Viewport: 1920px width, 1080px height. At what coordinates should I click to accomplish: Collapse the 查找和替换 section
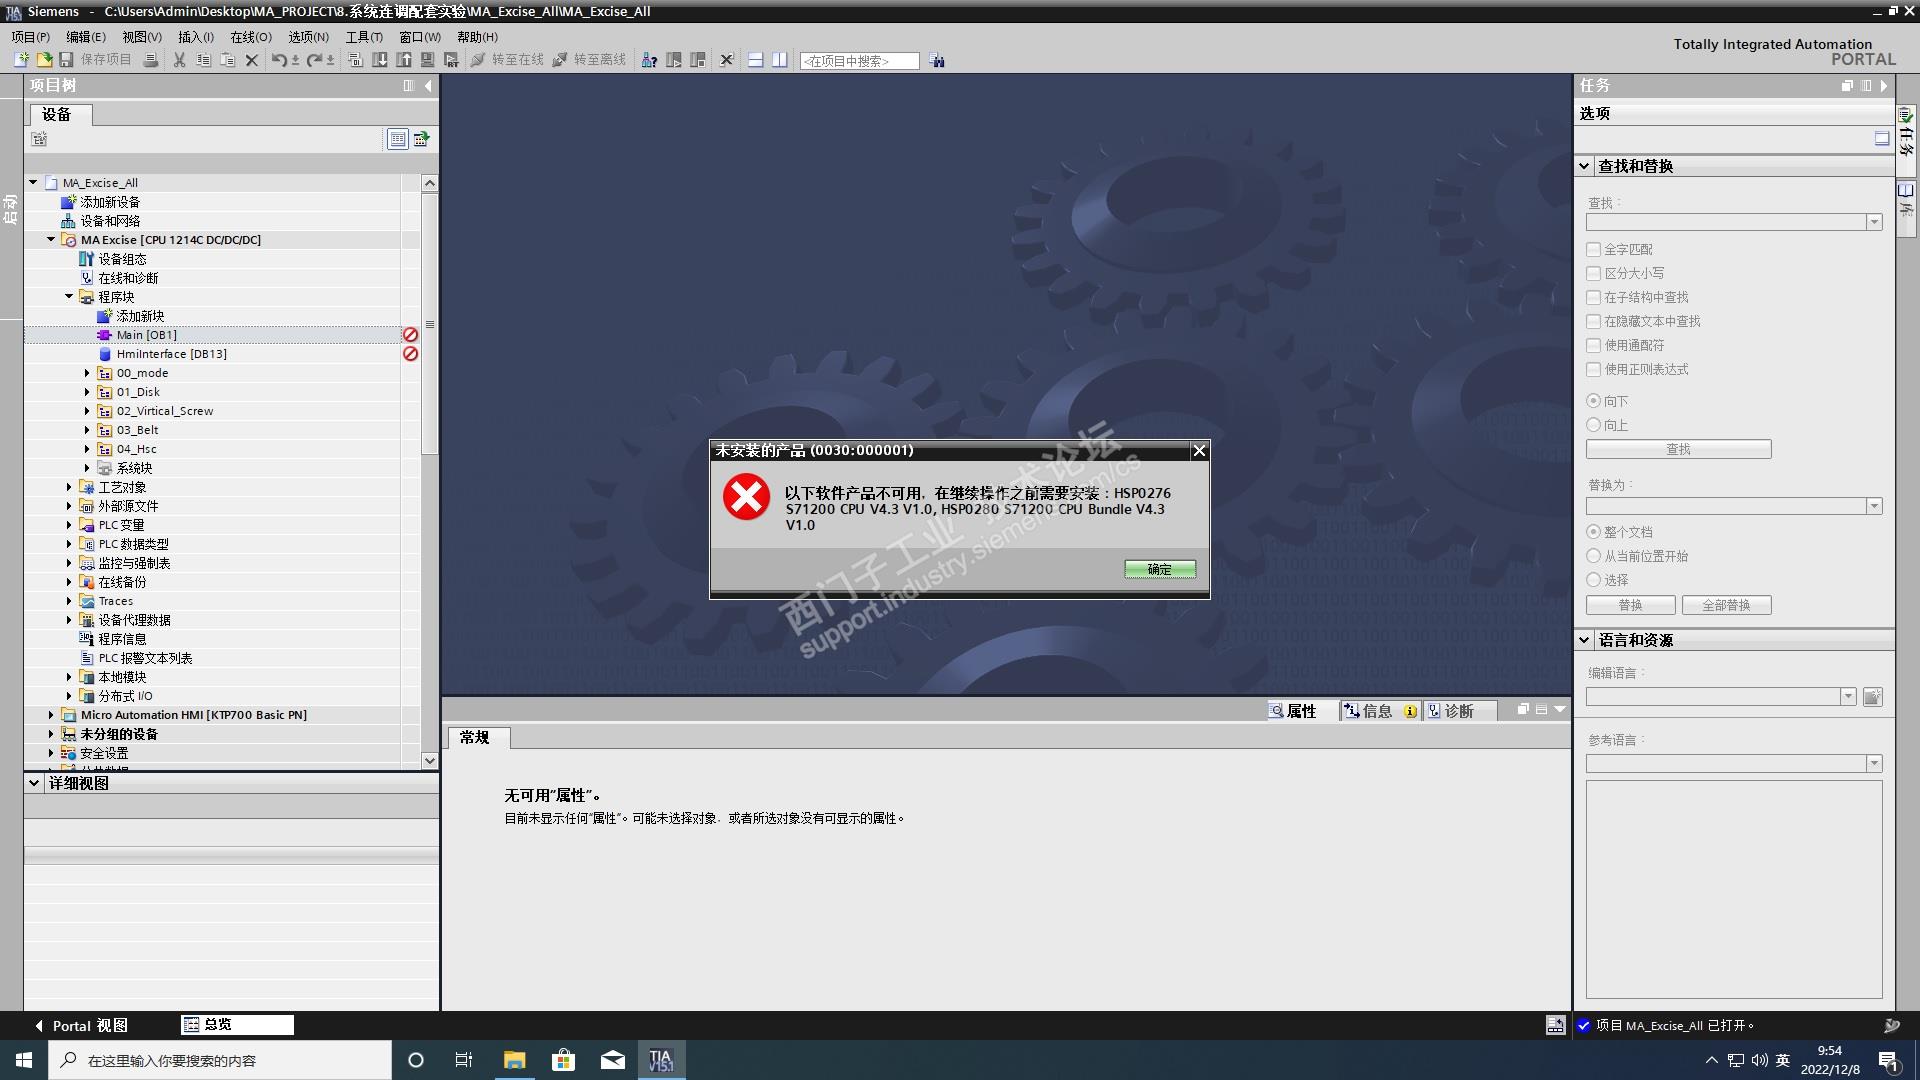(1584, 166)
